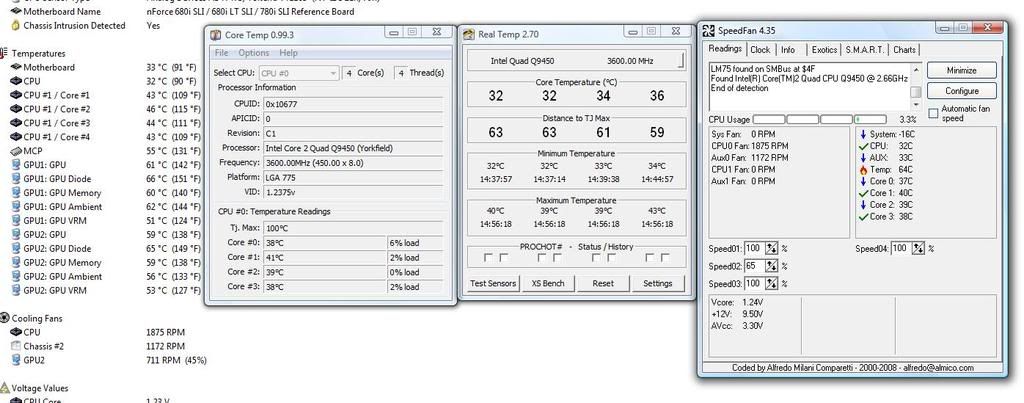Click the Chassis Intrusion Detected lock icon
The width and height of the screenshot is (1024, 403).
pyautogui.click(x=16, y=25)
